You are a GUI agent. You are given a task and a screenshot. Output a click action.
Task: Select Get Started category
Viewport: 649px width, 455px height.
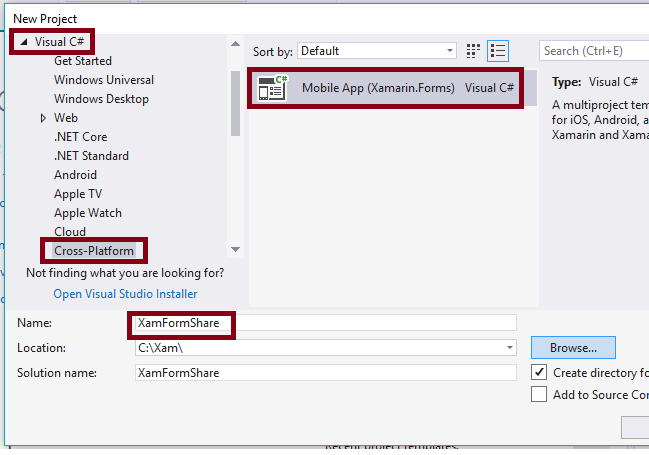(83, 61)
